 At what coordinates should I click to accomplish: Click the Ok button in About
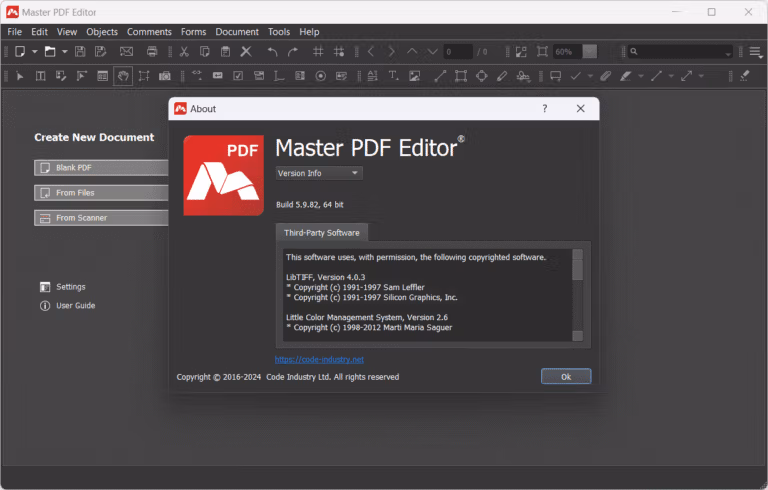(x=566, y=376)
